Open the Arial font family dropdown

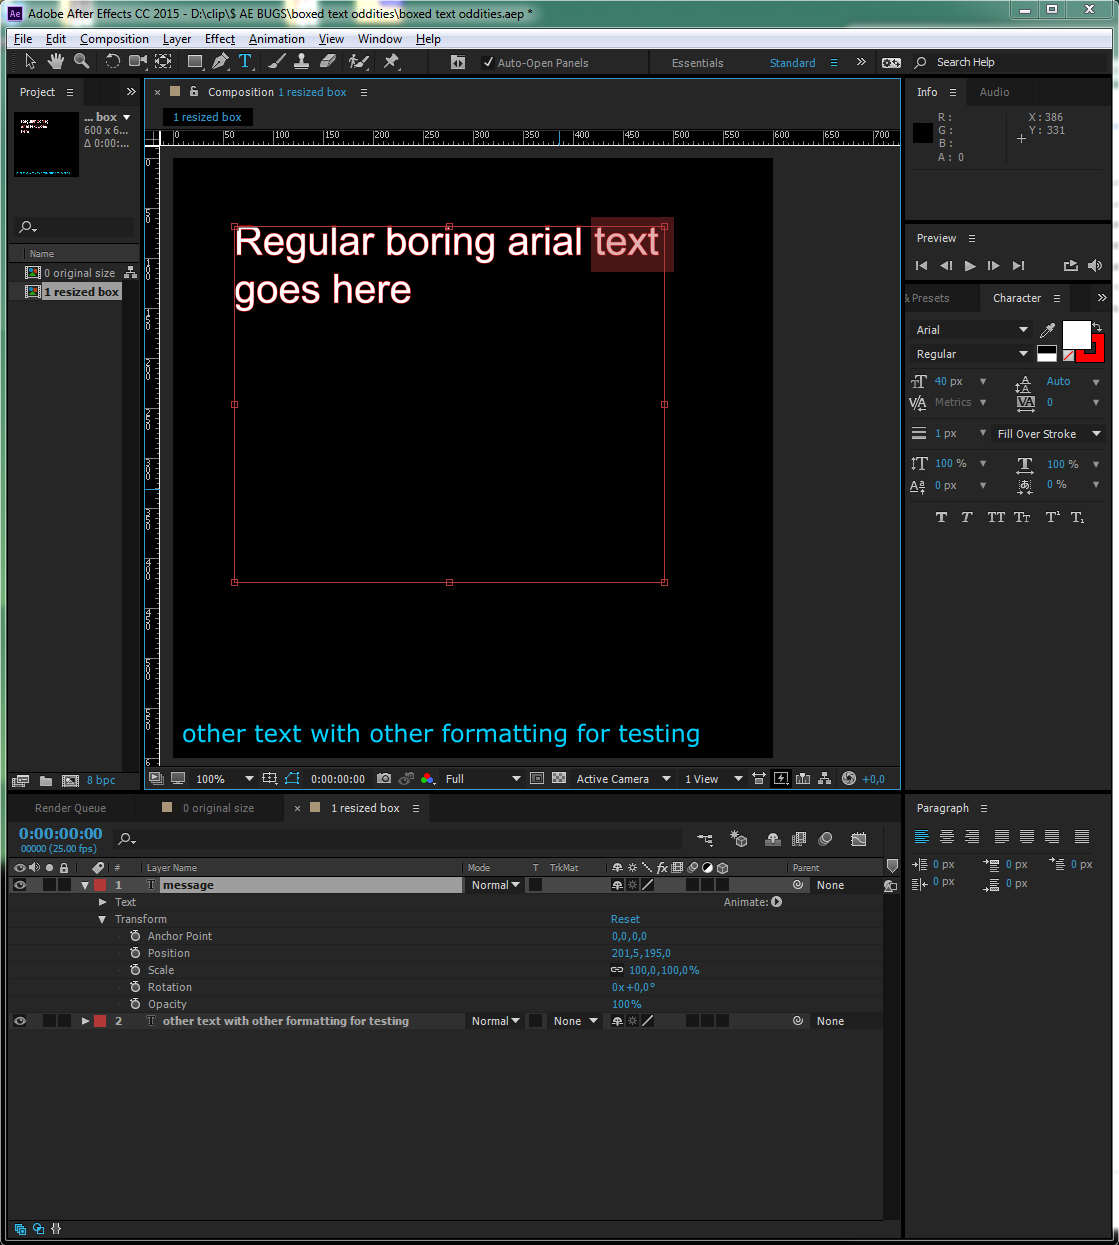pos(971,330)
